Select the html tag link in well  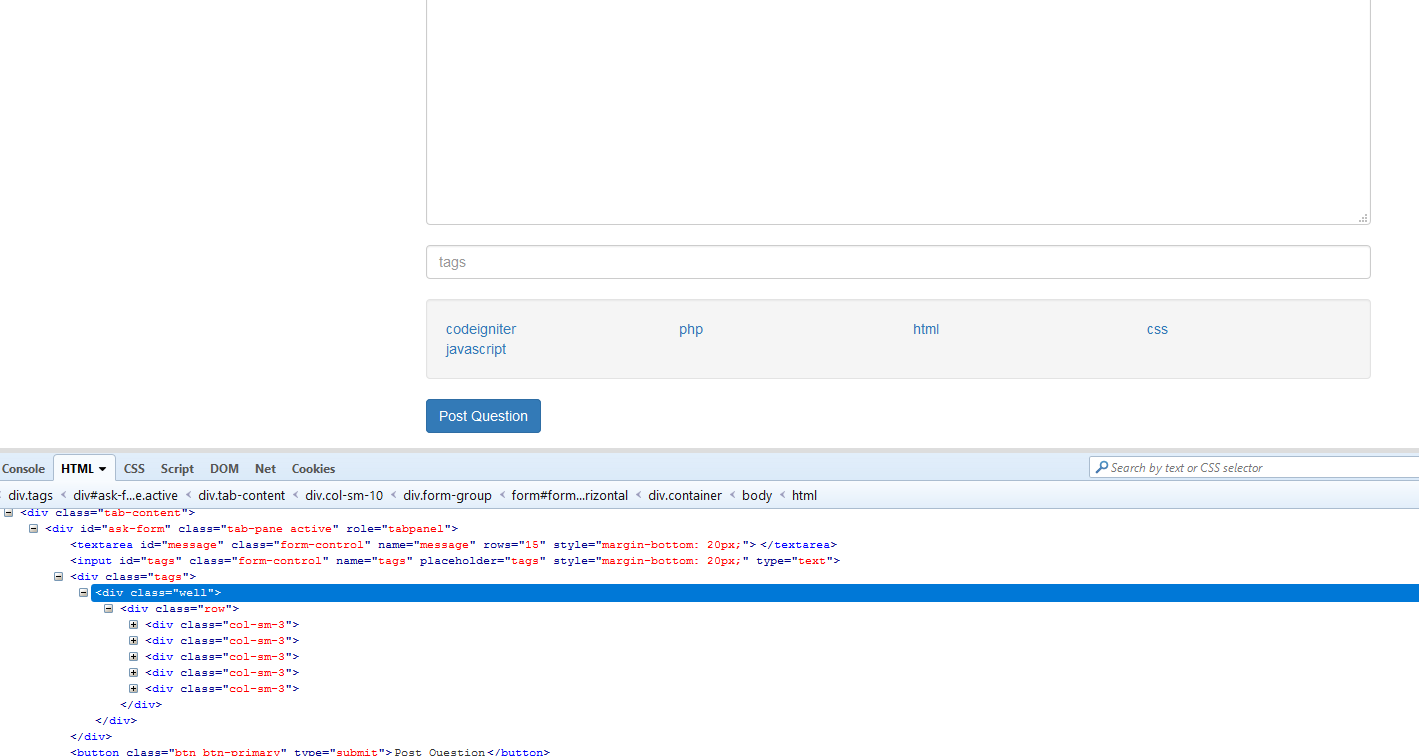pyautogui.click(x=926, y=329)
